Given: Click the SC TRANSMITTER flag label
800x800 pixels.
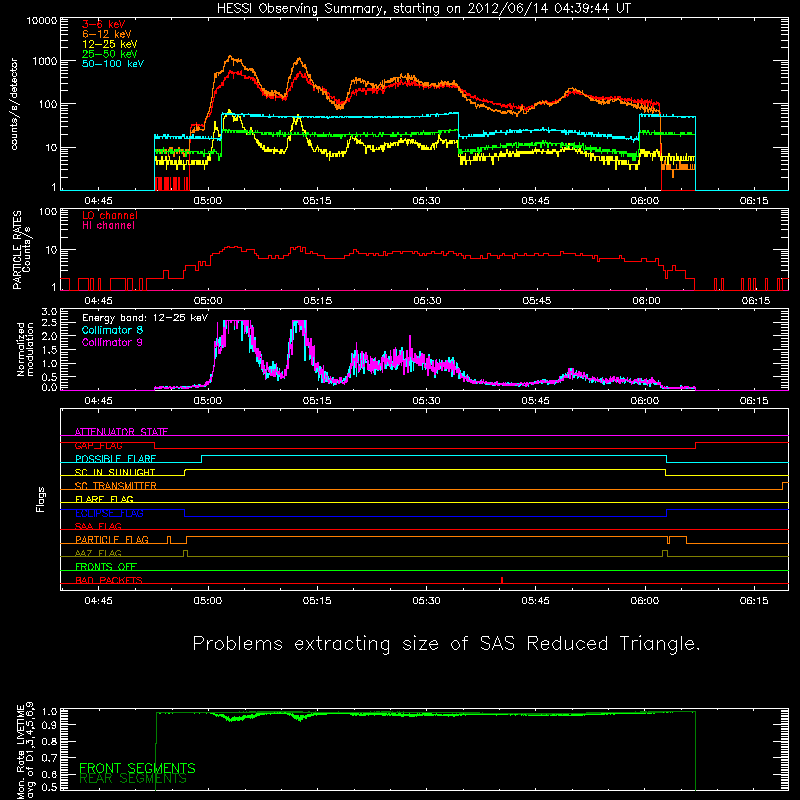Looking at the screenshot, I should [x=116, y=486].
